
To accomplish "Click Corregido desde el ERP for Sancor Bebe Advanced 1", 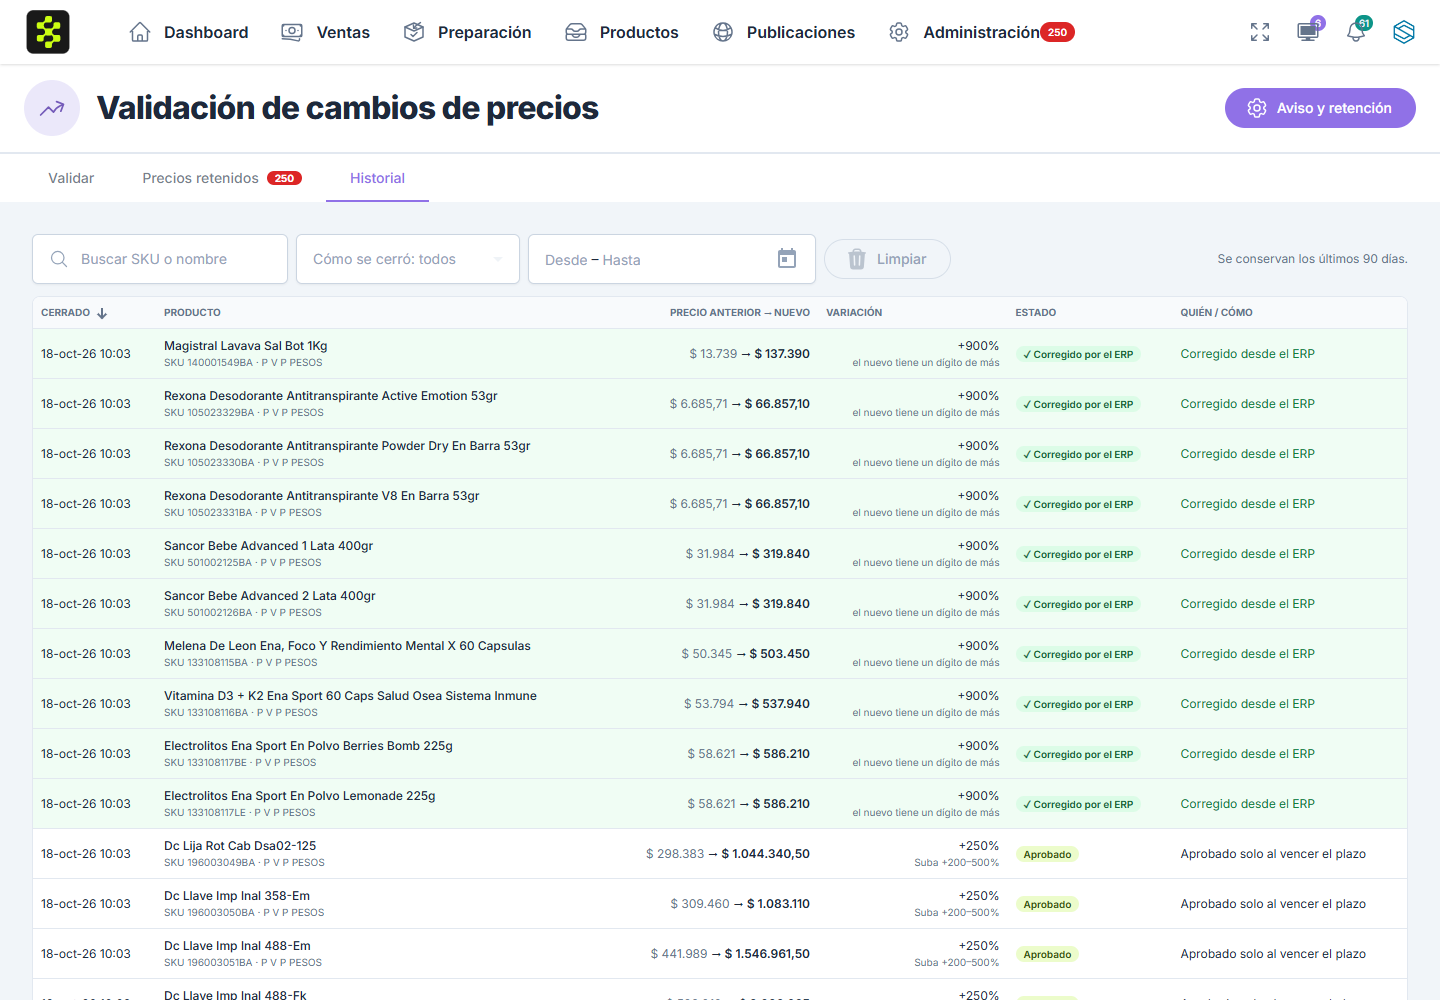I will click(1247, 554).
